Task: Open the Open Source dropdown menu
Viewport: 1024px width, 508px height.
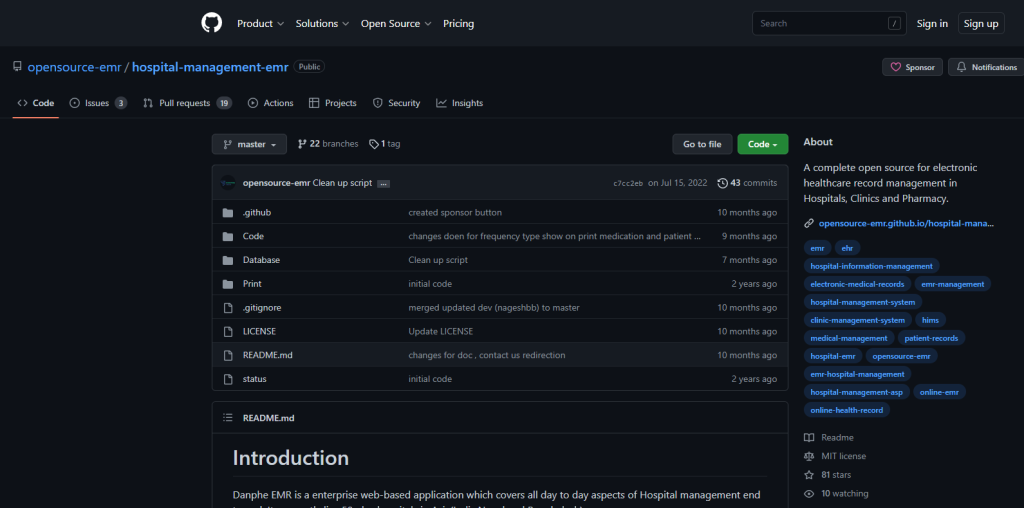Action: tap(396, 24)
